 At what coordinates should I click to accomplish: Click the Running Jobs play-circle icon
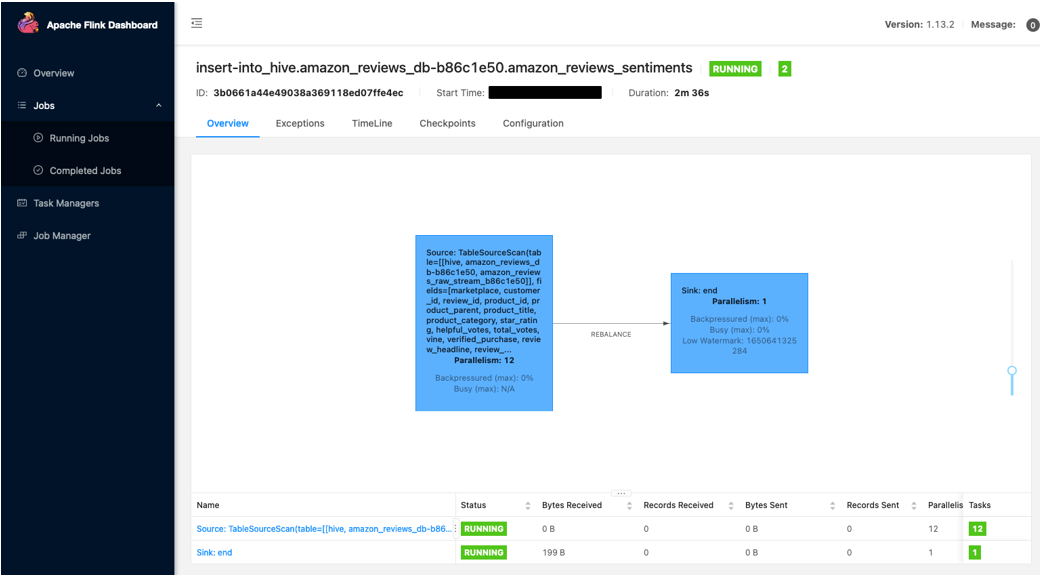pos(38,138)
